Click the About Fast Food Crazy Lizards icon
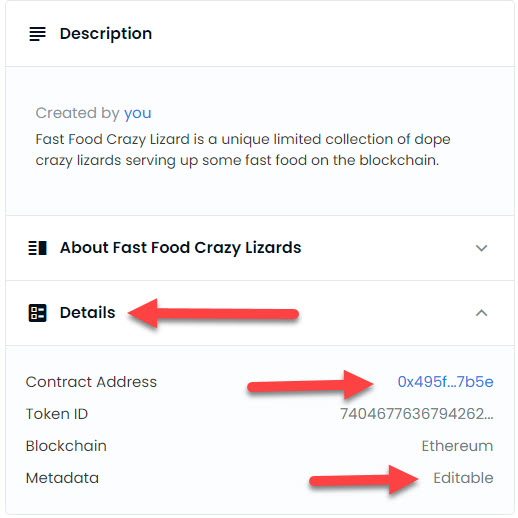The height and width of the screenshot is (518, 518). 37,248
